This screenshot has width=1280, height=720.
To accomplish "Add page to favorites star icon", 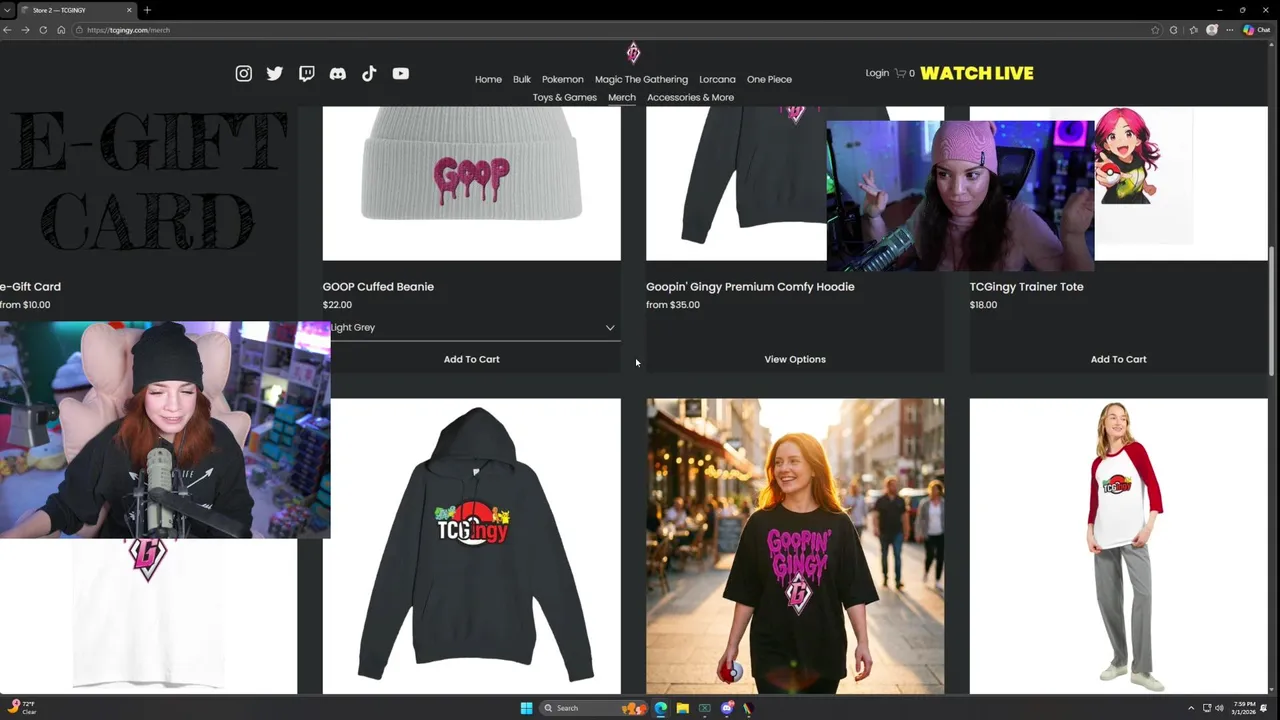I will (1156, 30).
